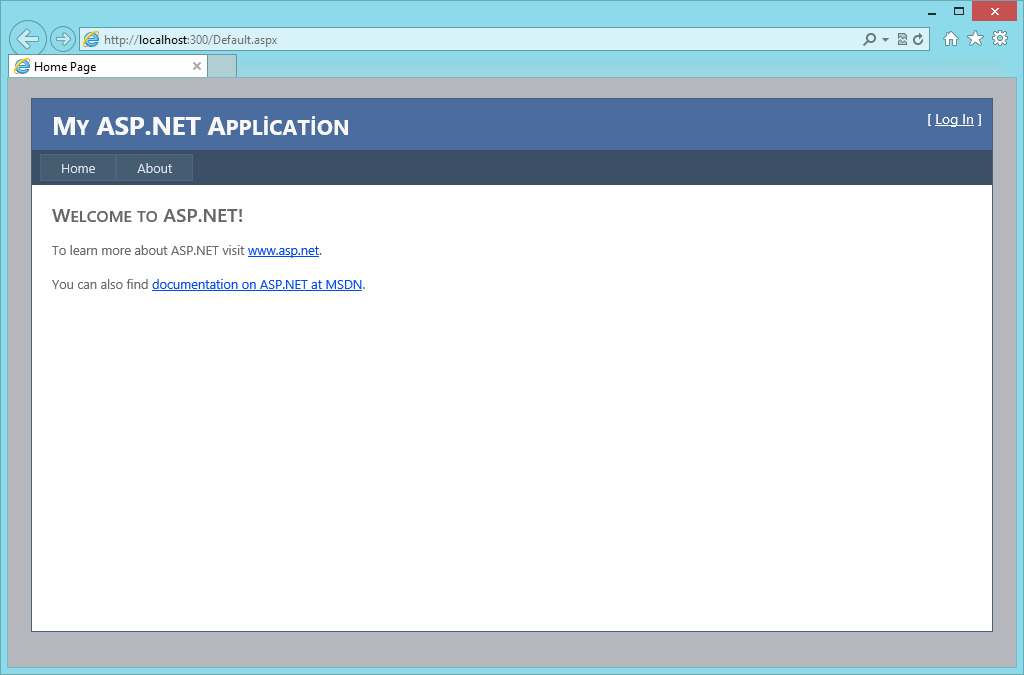
Task: Open the About navigation menu item
Action: point(155,168)
